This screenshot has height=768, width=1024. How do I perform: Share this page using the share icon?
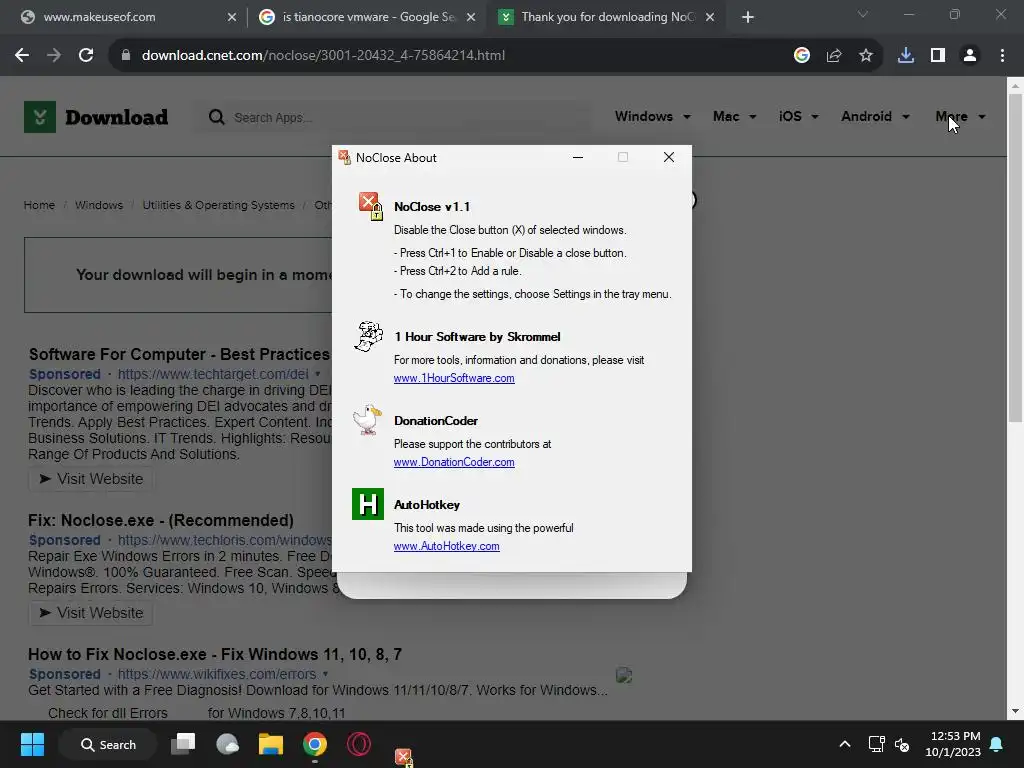(834, 56)
